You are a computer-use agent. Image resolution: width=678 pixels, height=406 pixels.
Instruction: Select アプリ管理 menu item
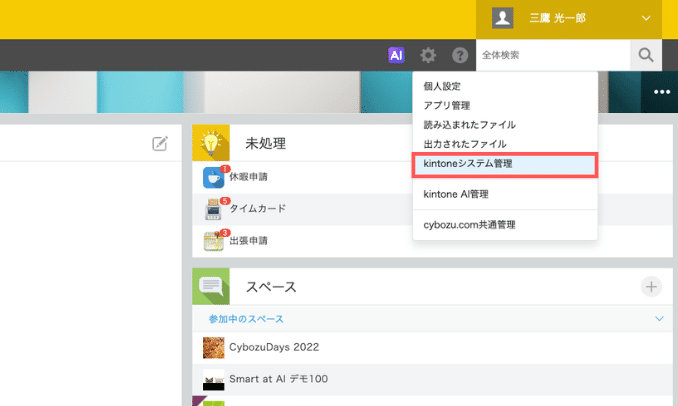(505, 105)
